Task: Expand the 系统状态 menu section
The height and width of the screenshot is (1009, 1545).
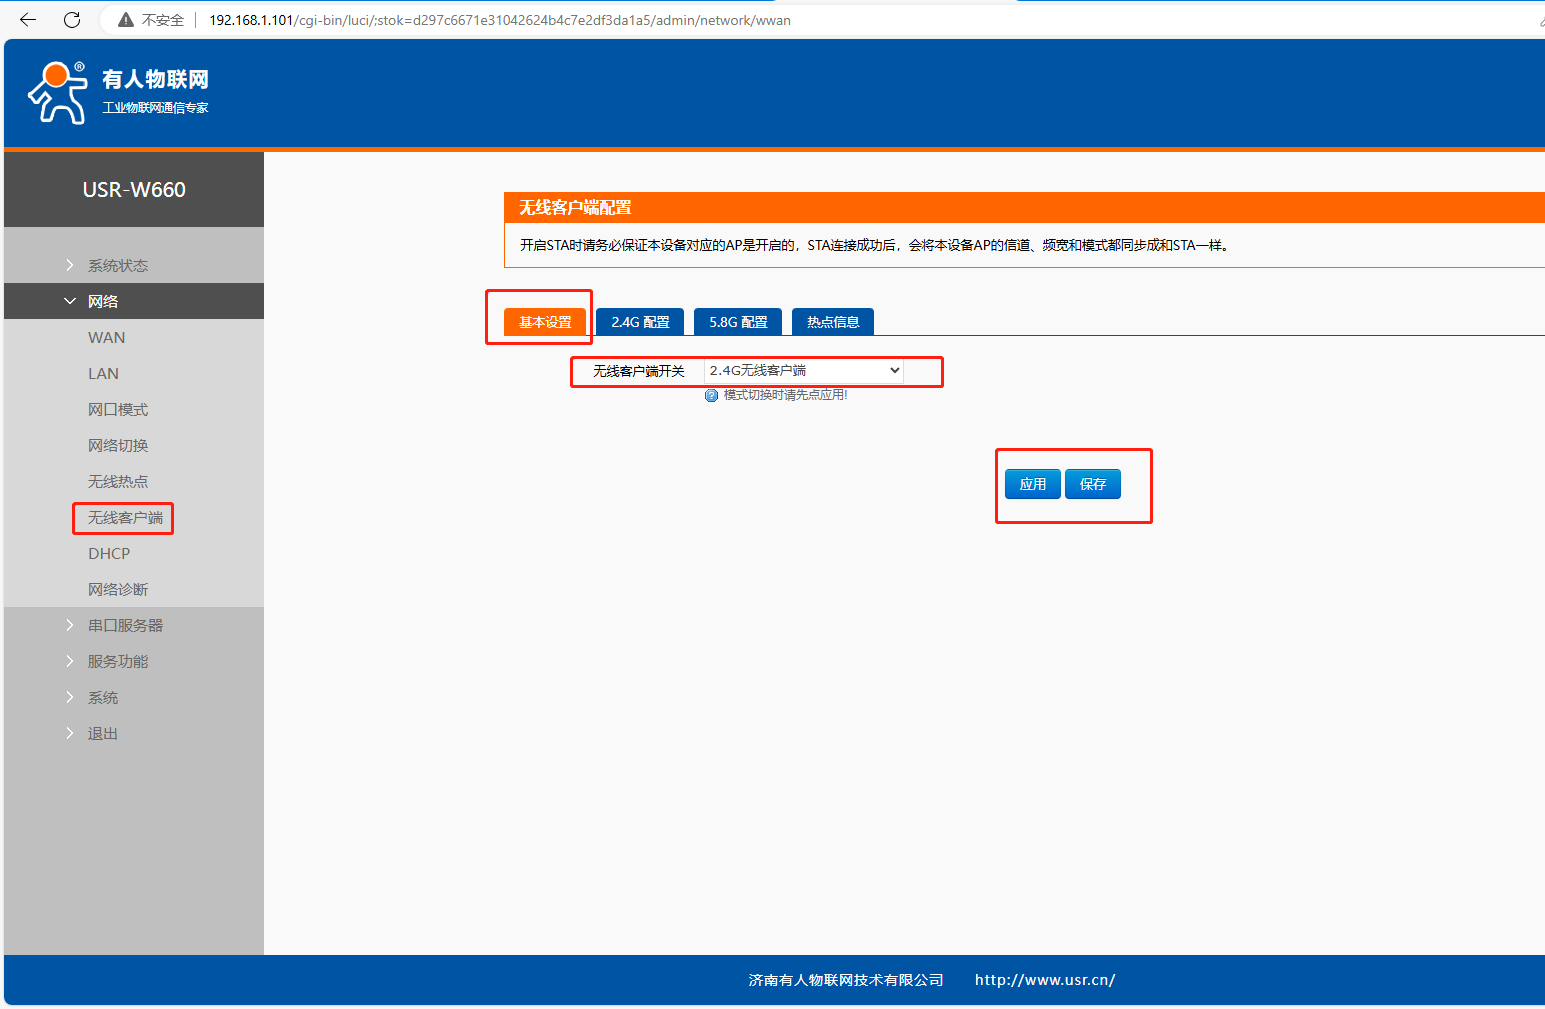Action: click(x=117, y=265)
